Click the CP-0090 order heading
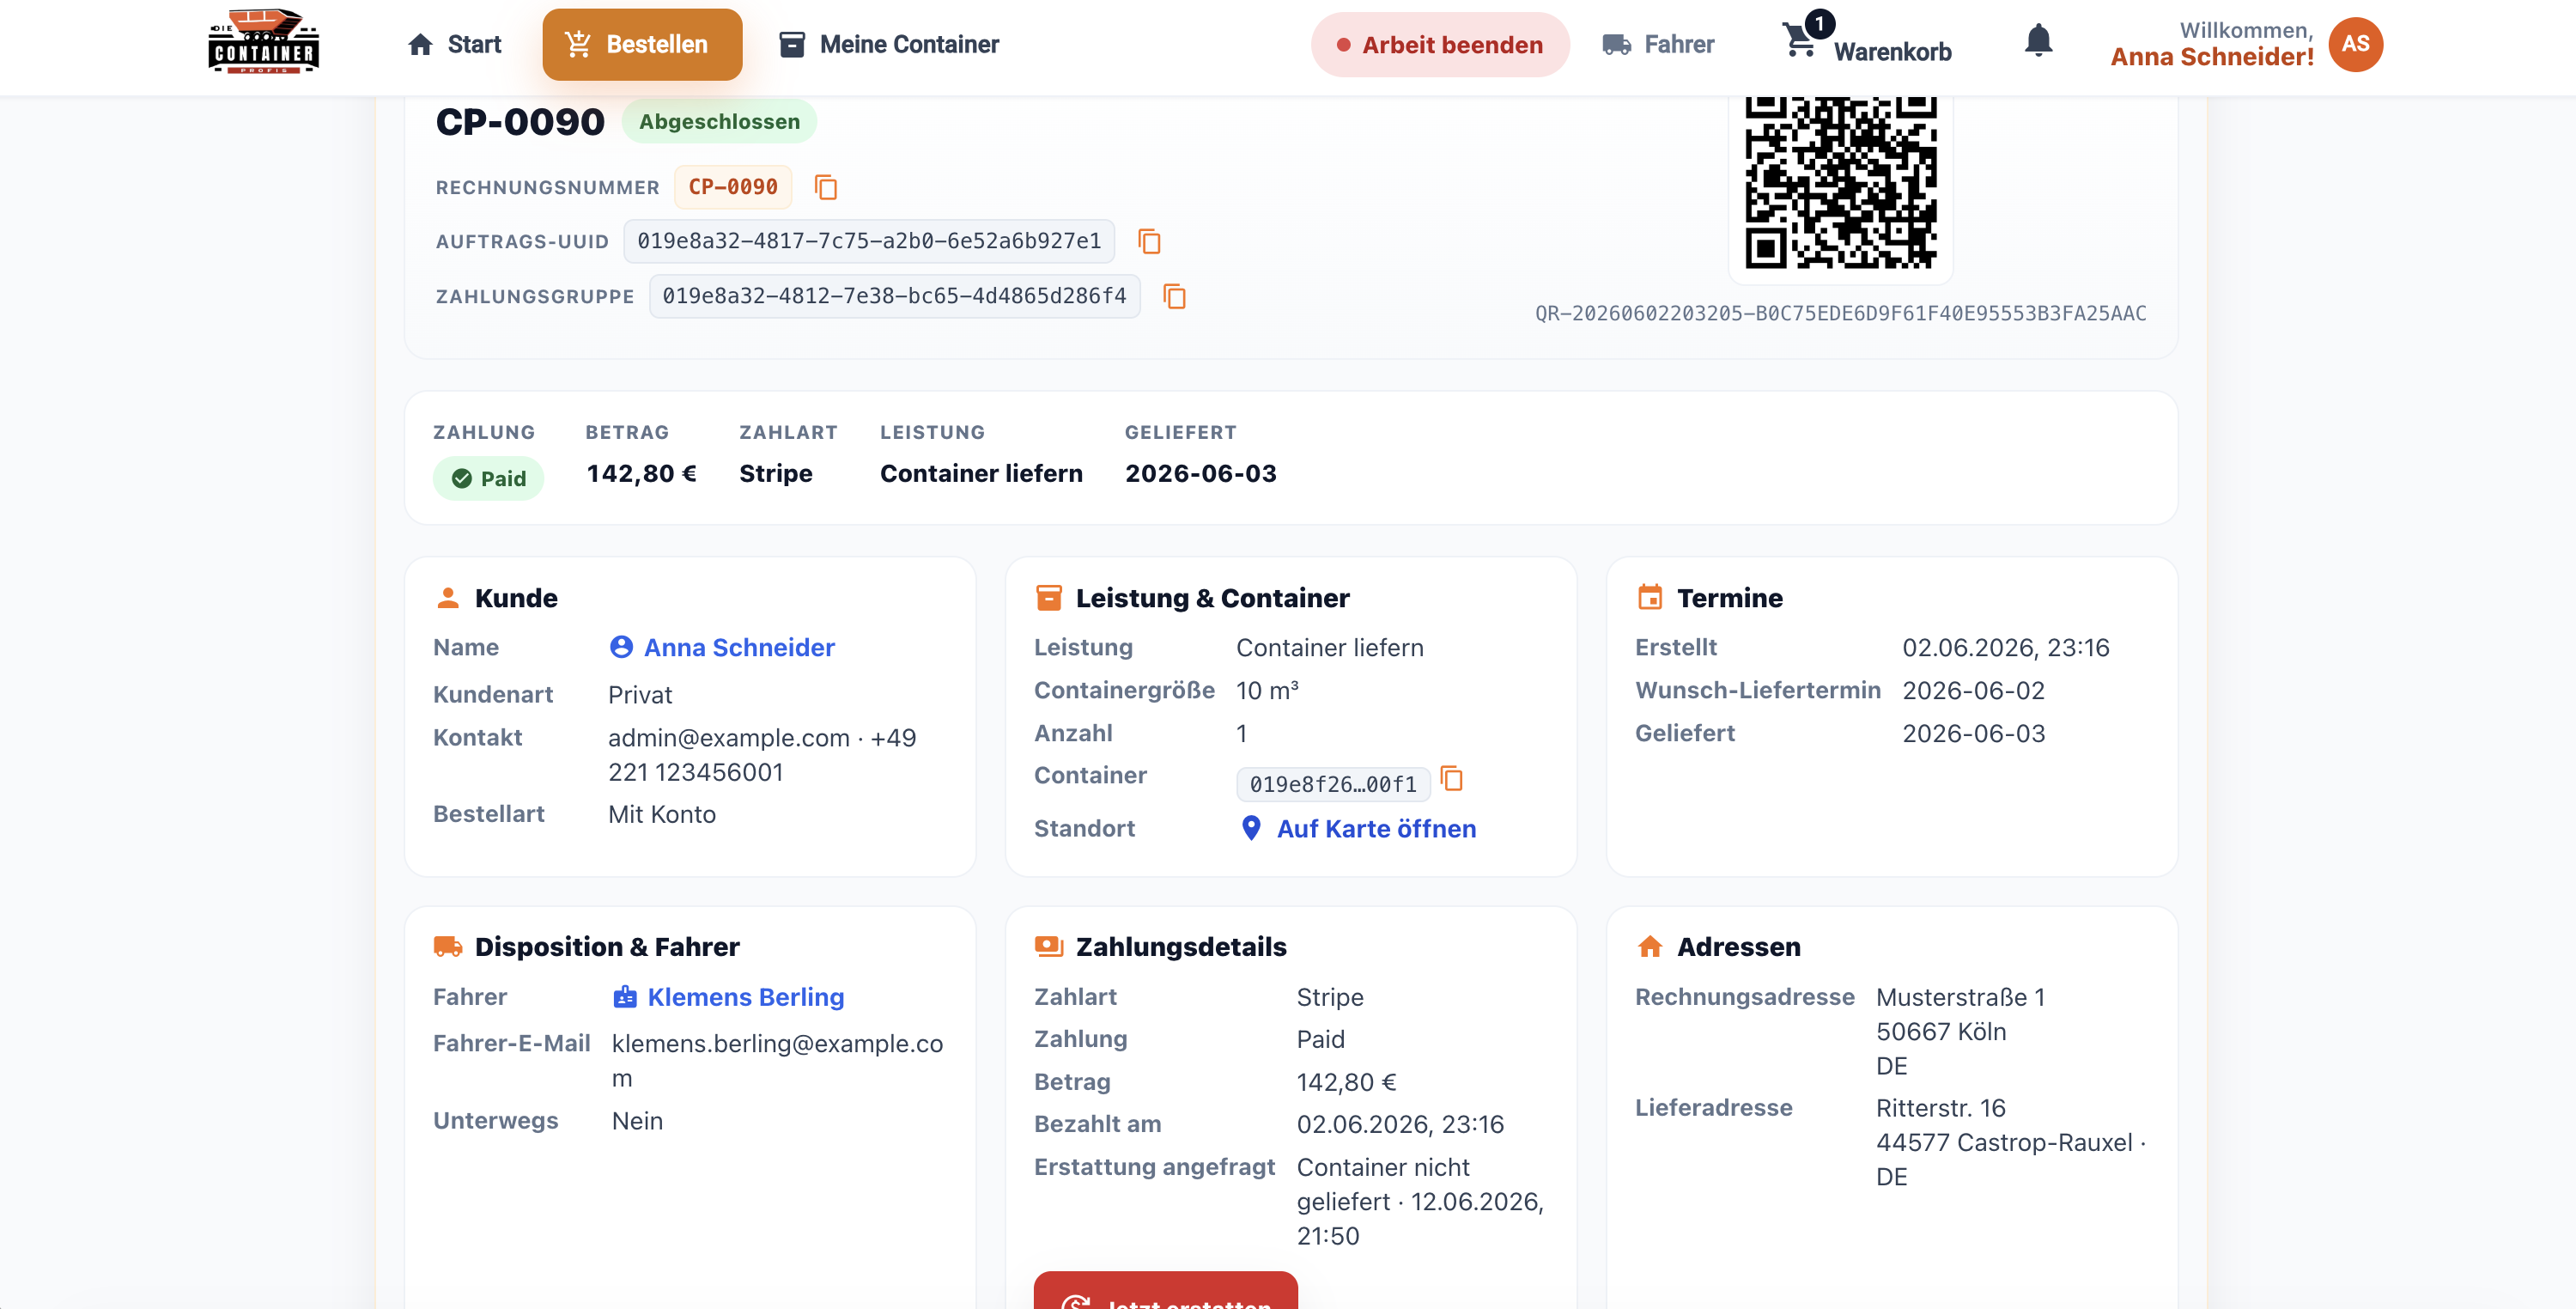The image size is (2576, 1309). point(520,121)
